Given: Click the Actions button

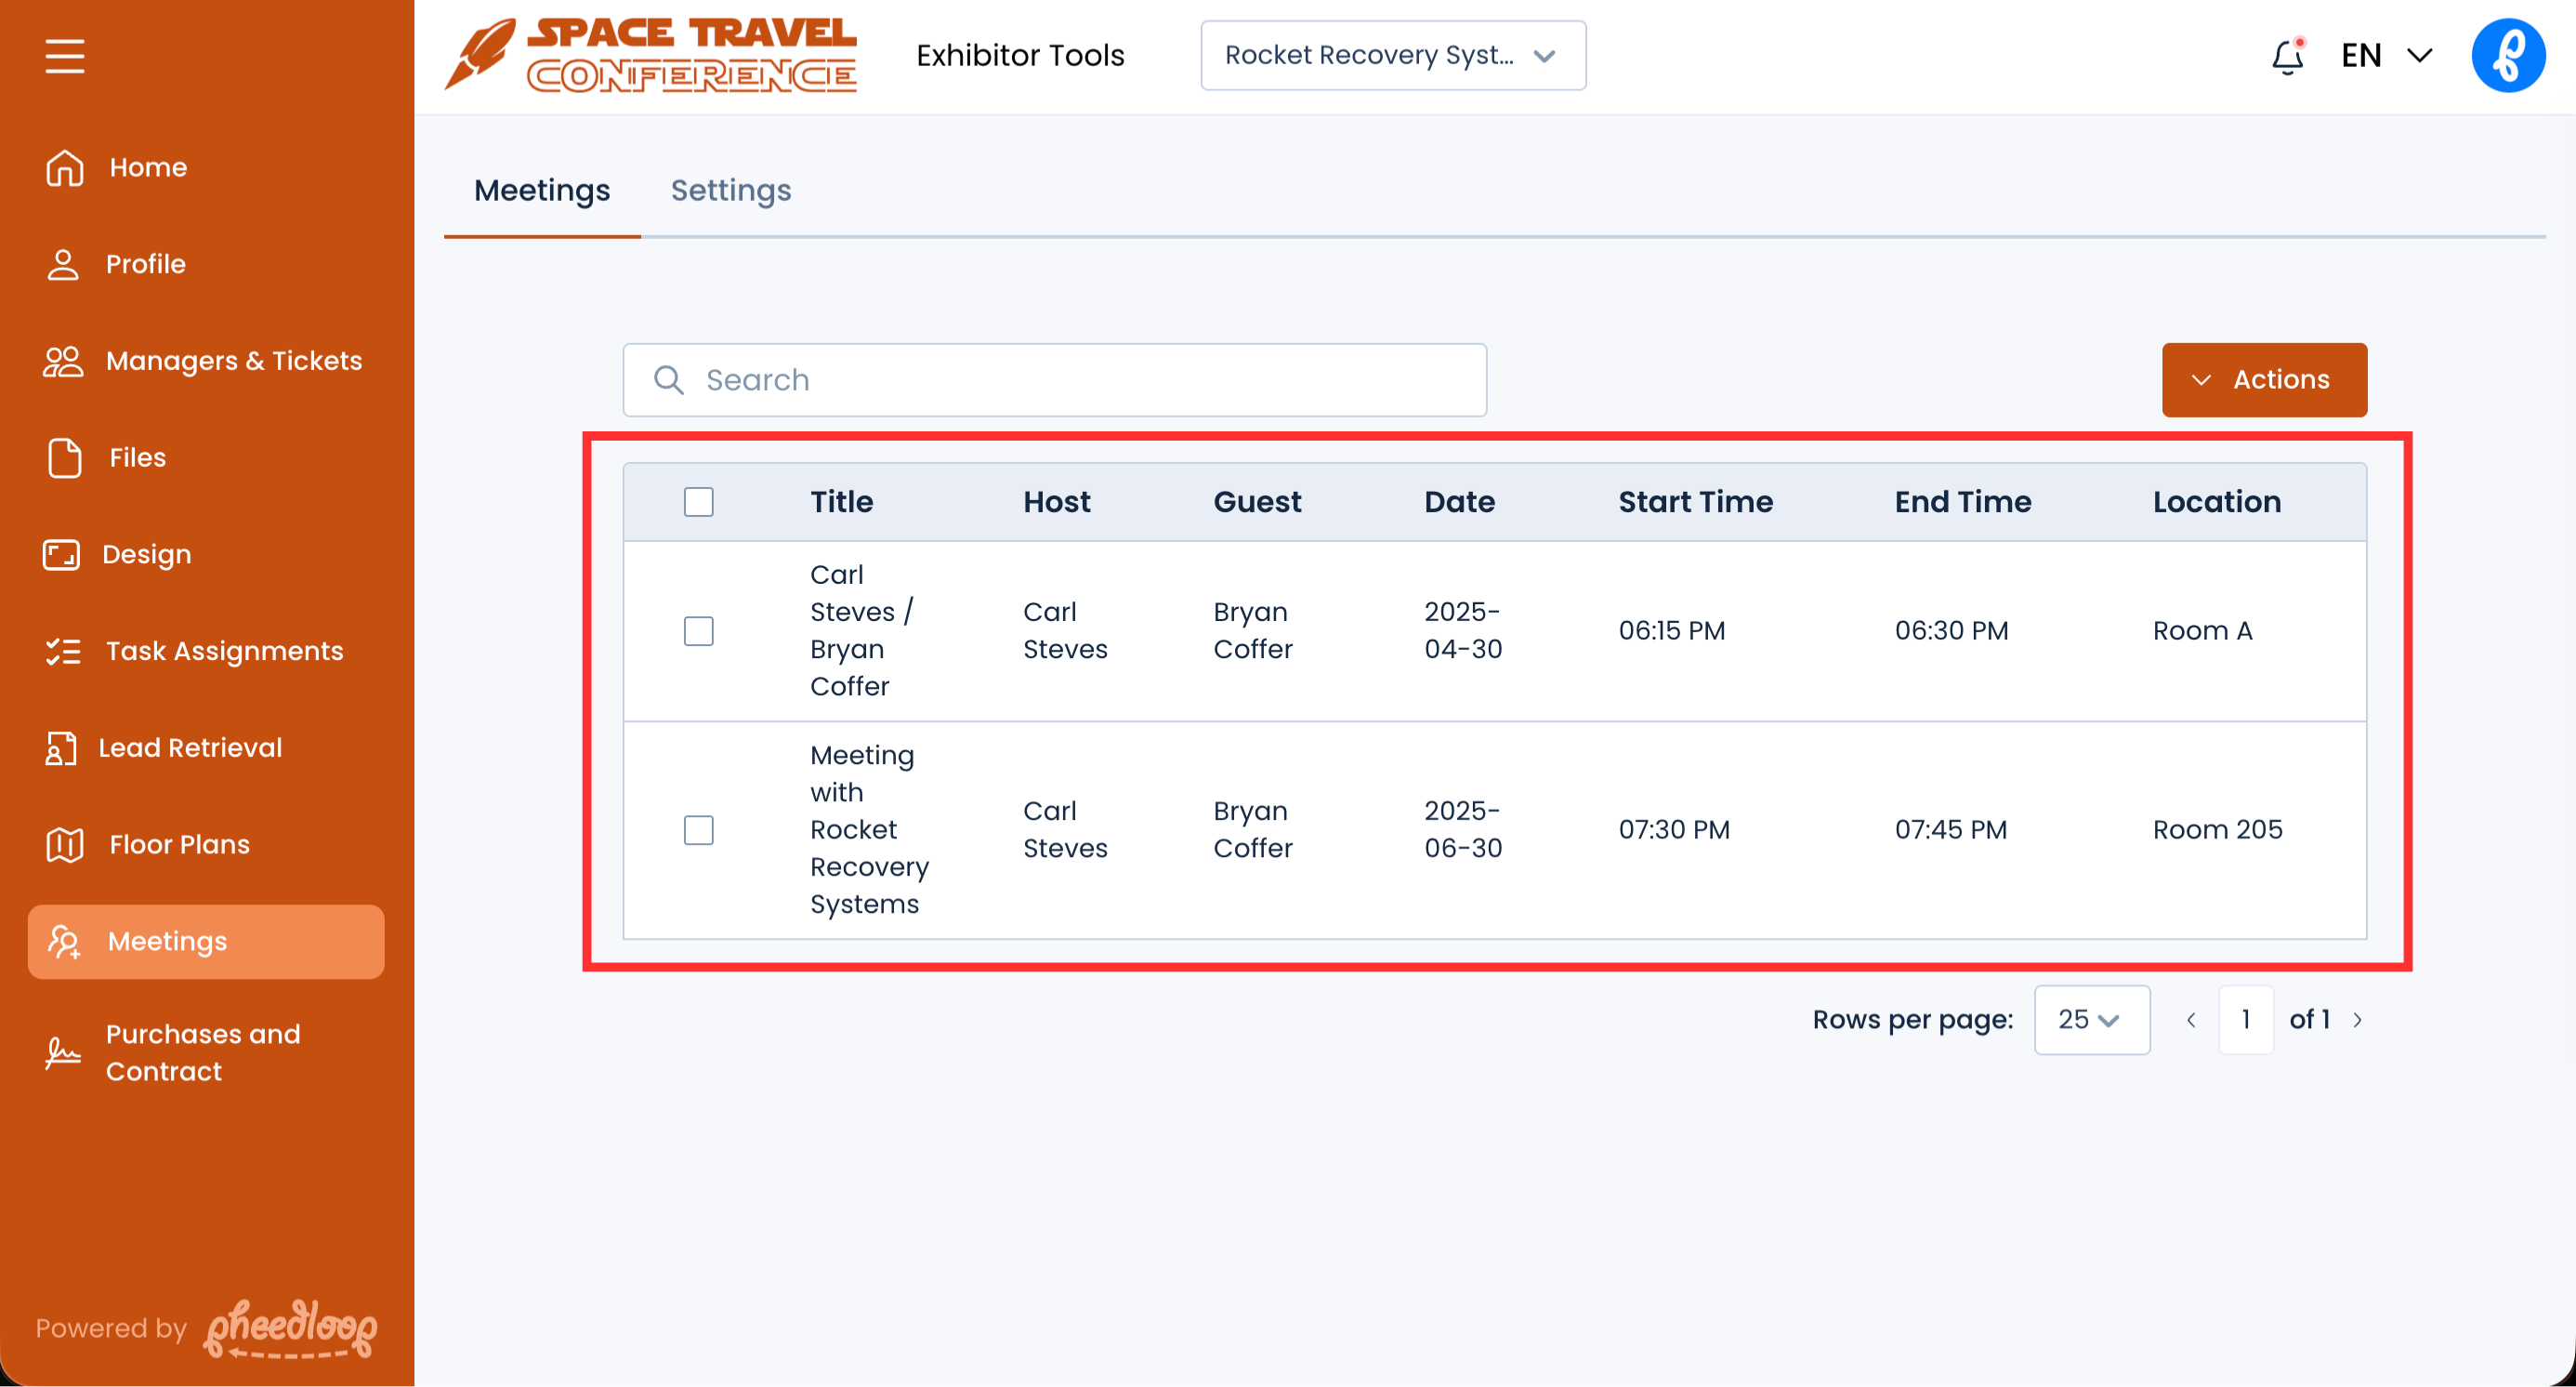Looking at the screenshot, I should [2263, 380].
